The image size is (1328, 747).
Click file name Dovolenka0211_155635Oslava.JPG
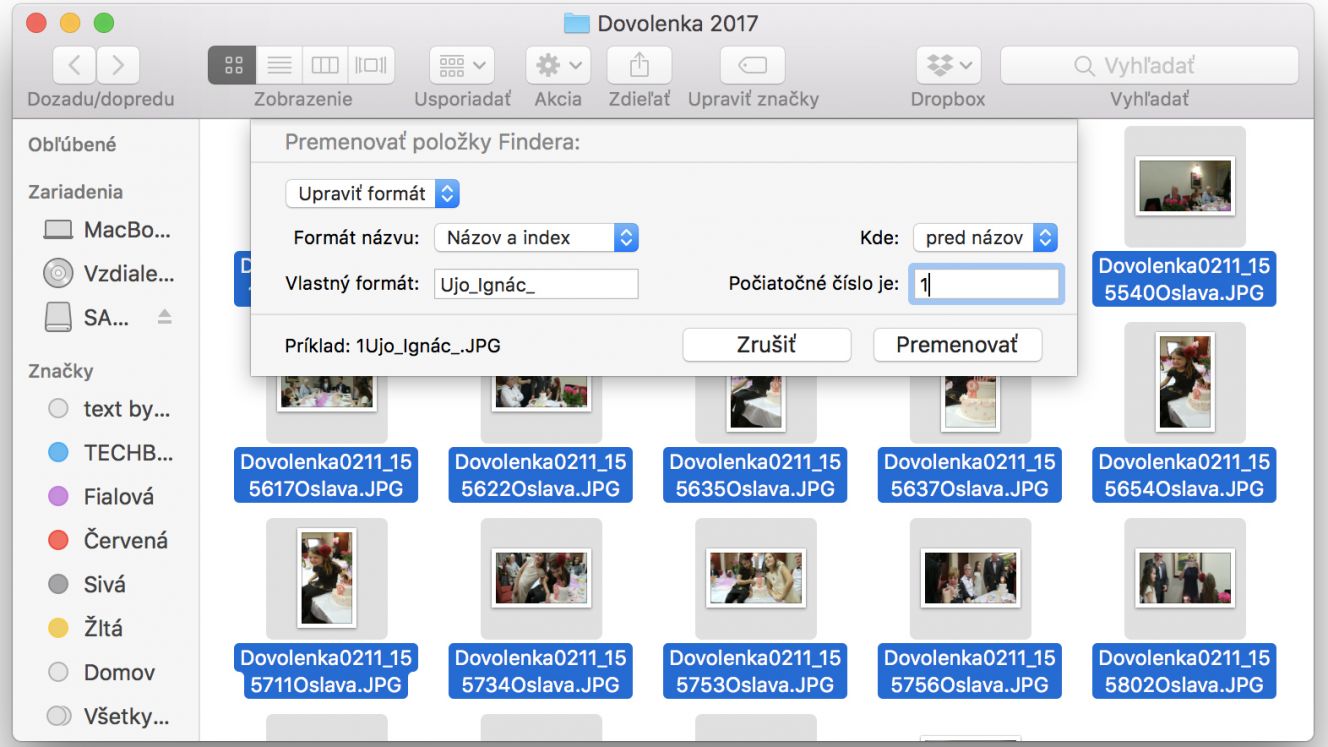click(x=756, y=475)
